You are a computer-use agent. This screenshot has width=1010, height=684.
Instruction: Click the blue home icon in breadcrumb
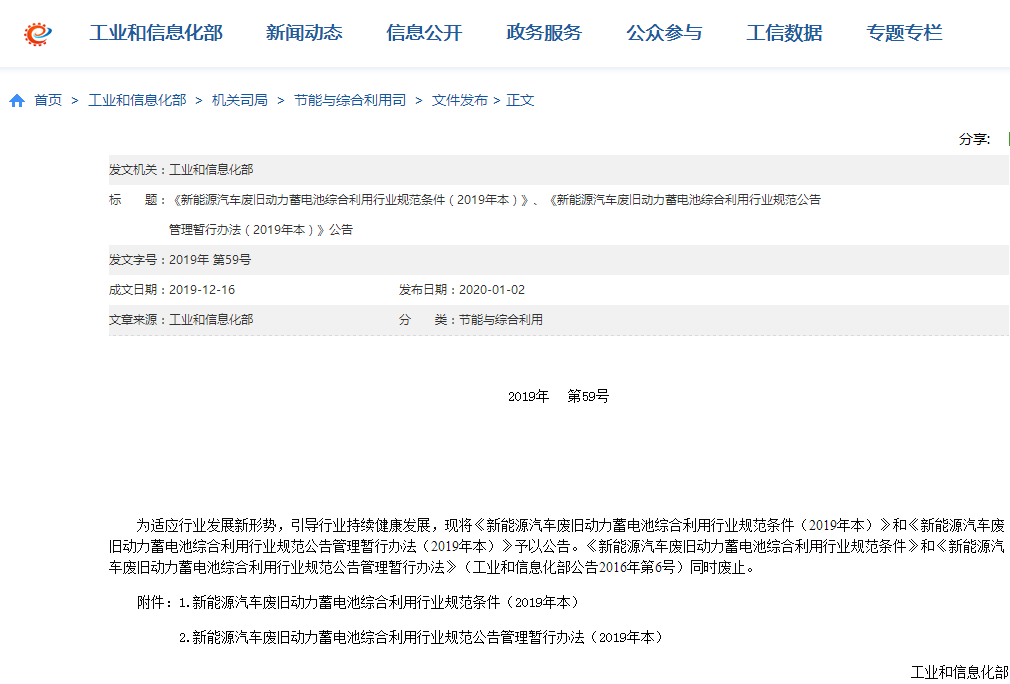pyautogui.click(x=17, y=101)
